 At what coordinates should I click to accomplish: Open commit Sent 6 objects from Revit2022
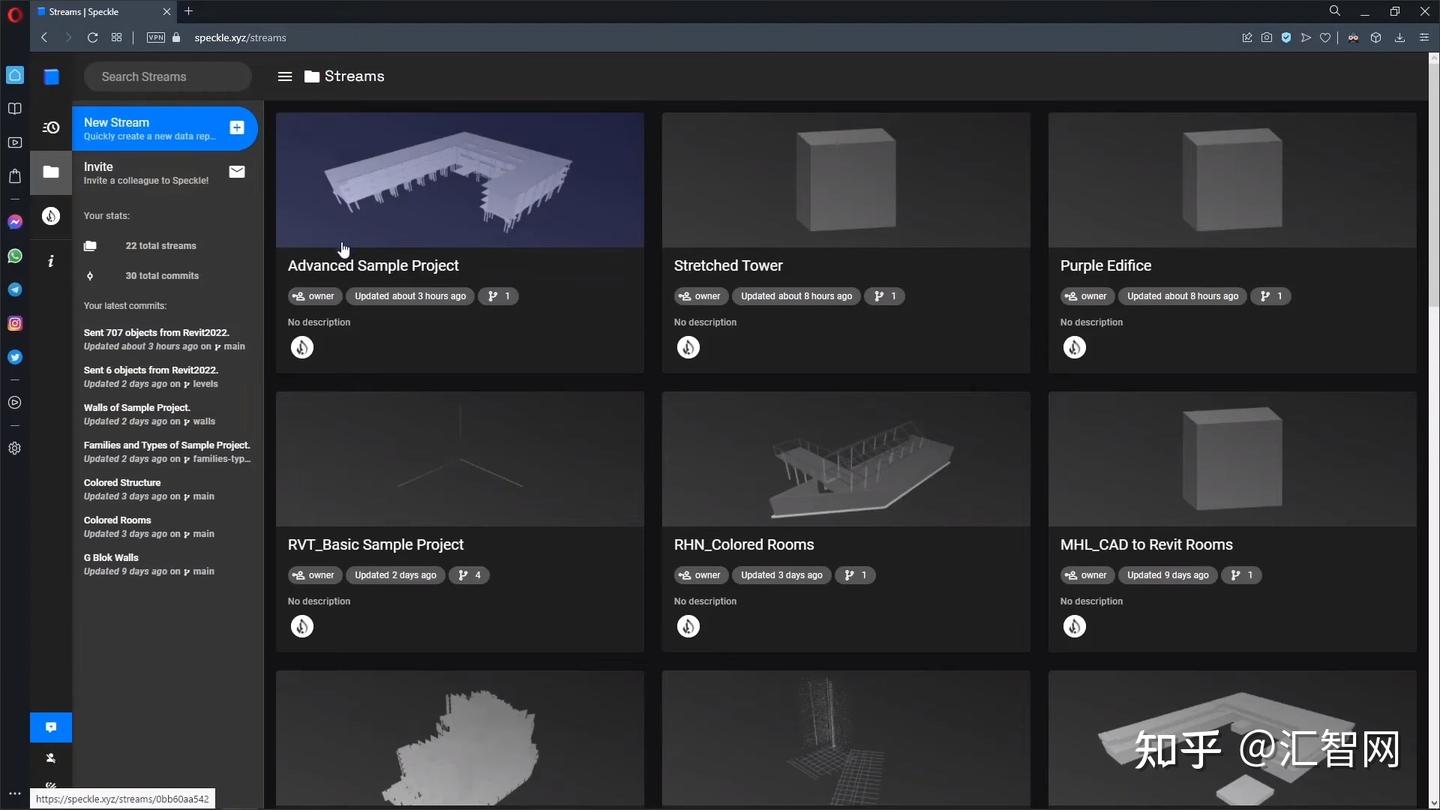(x=151, y=377)
